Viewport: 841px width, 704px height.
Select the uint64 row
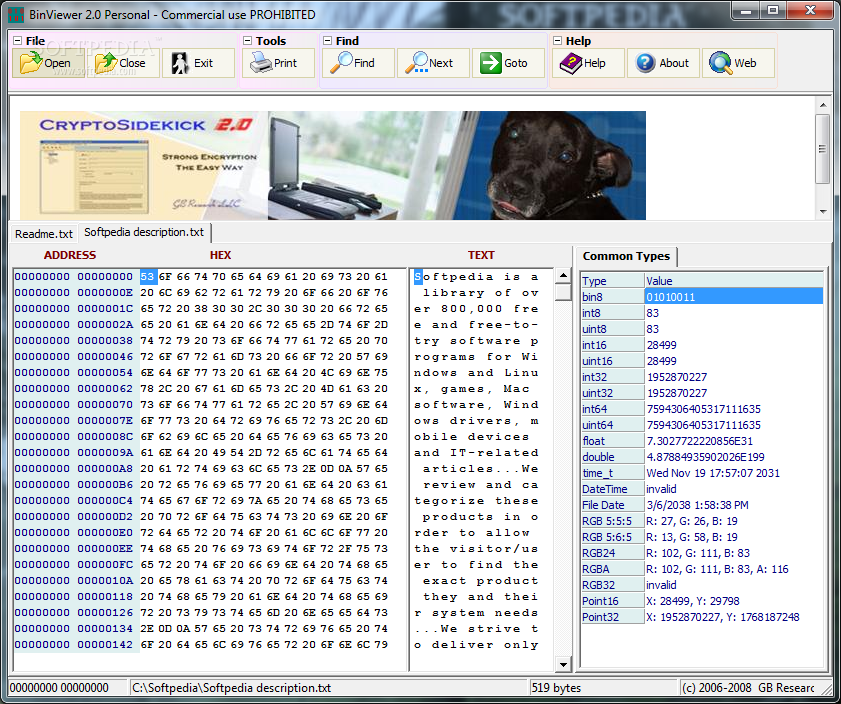click(702, 425)
